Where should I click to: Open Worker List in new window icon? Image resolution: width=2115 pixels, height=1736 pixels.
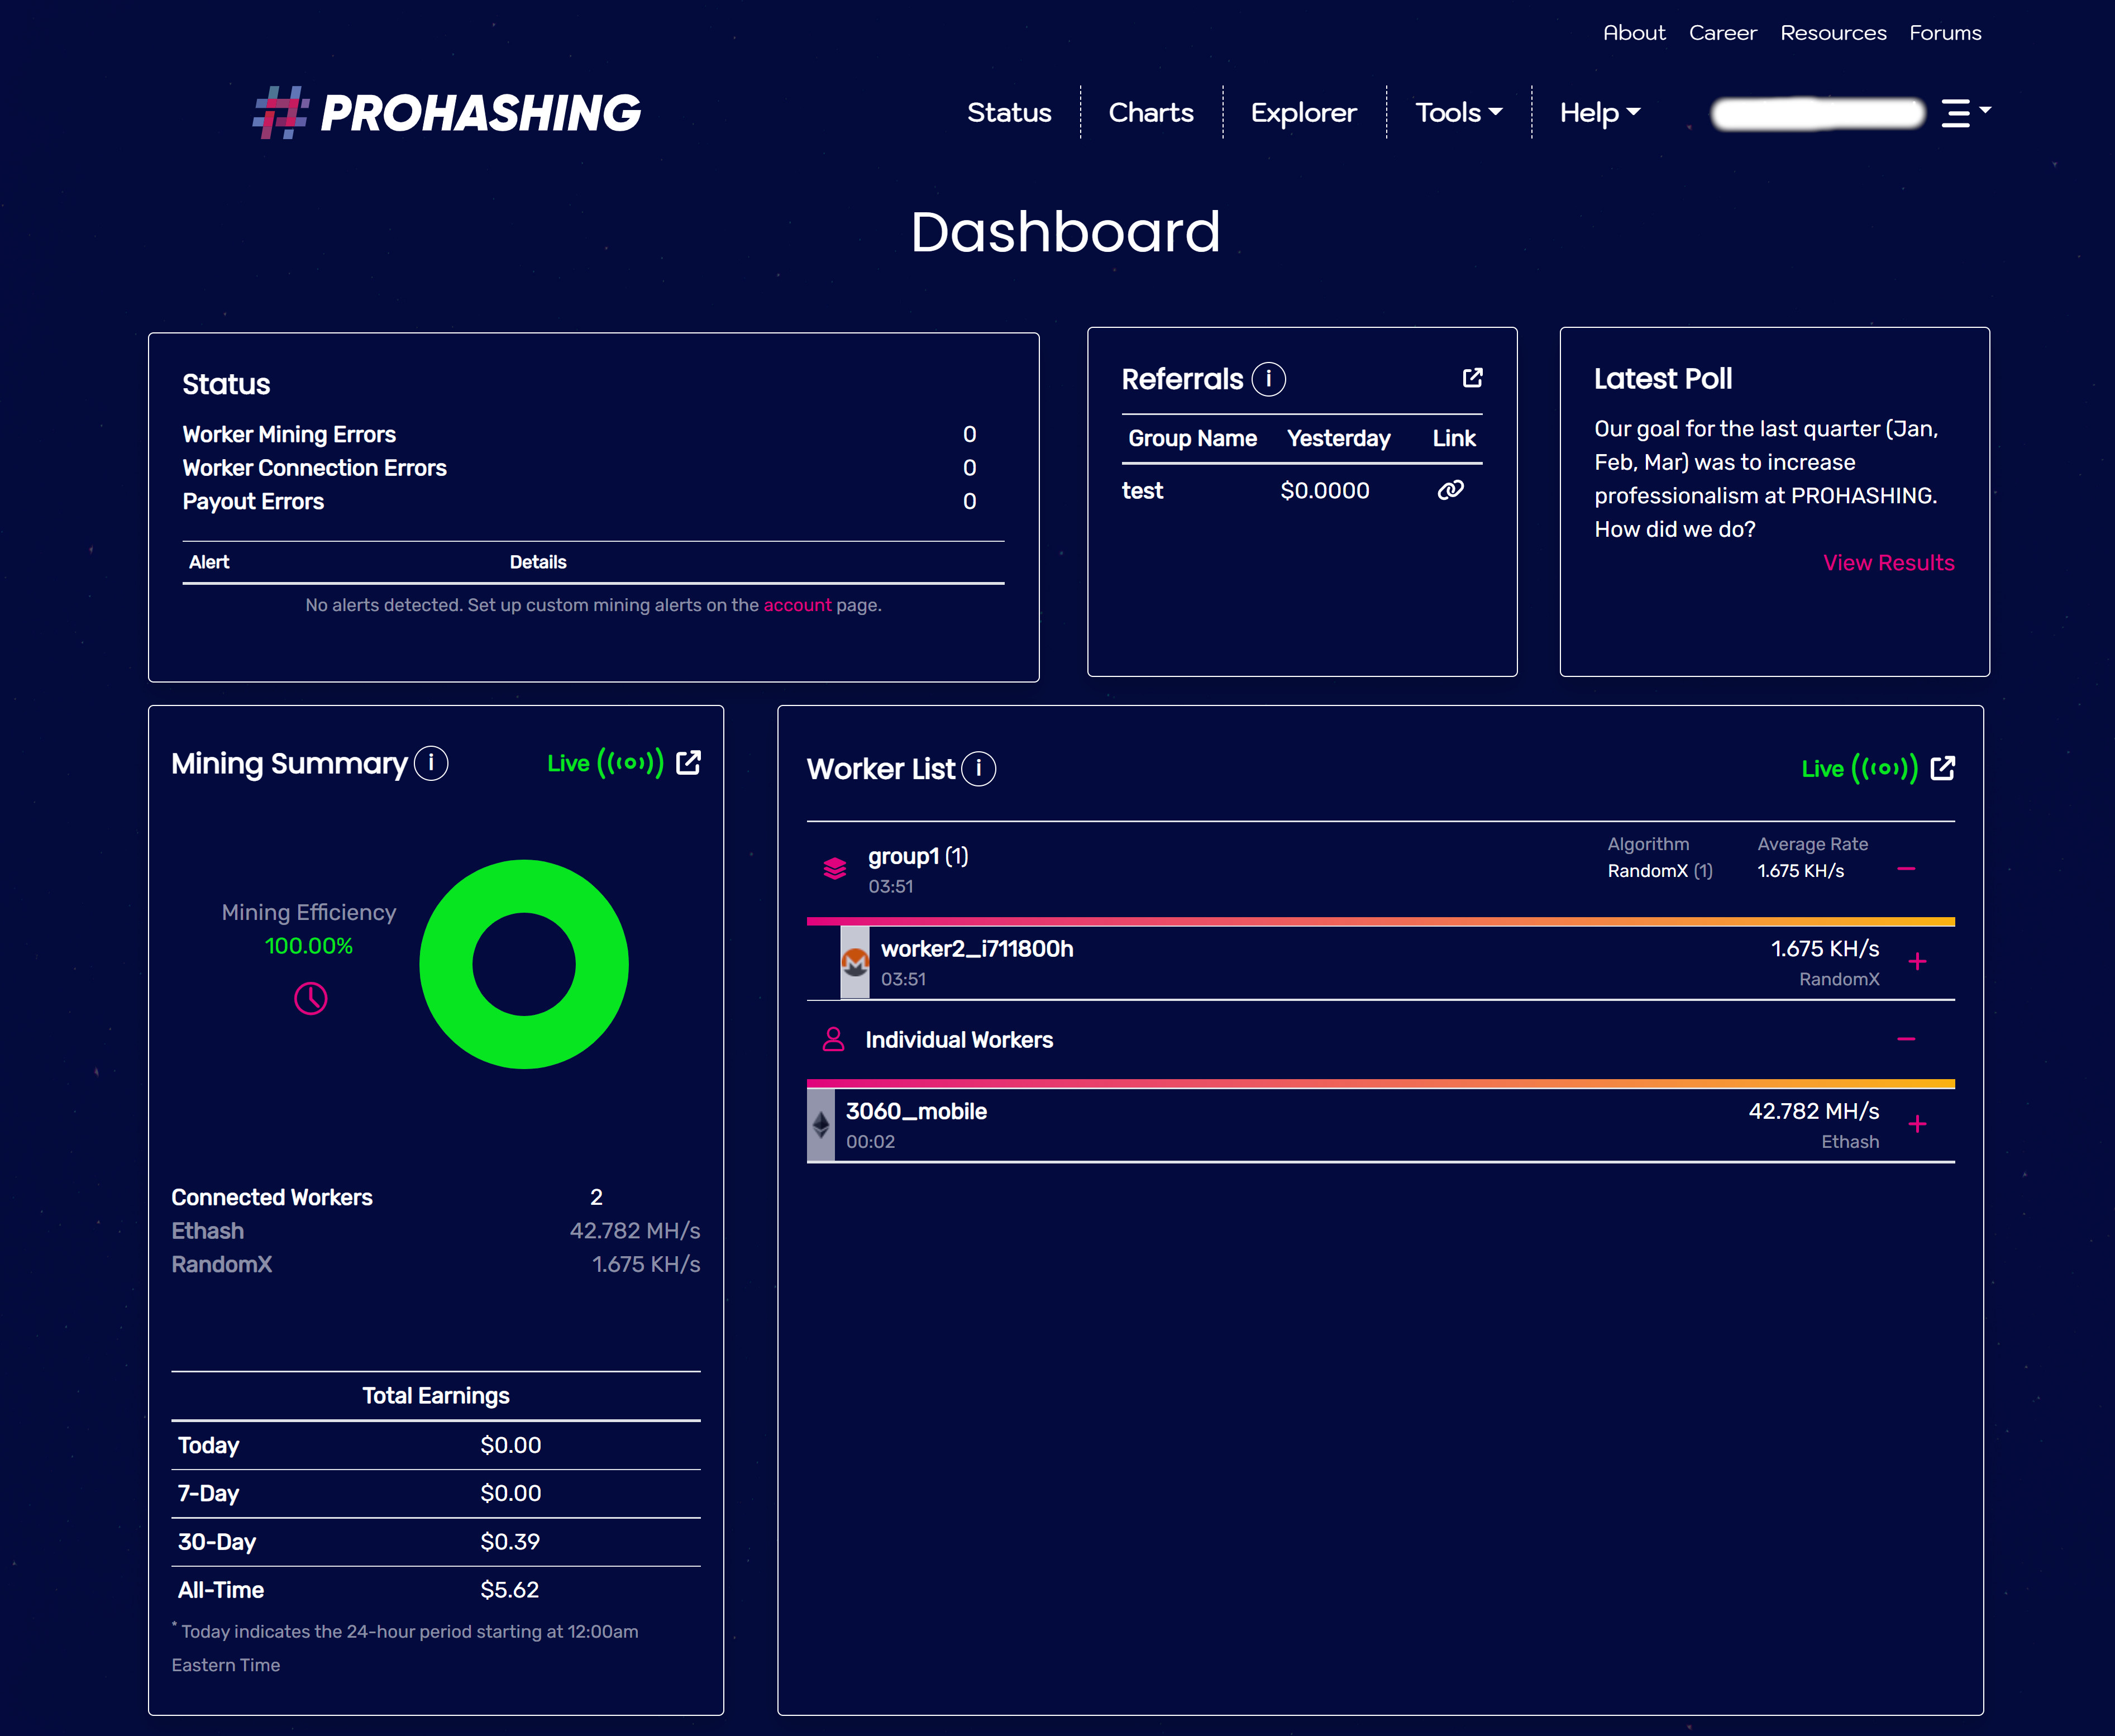coord(1942,768)
